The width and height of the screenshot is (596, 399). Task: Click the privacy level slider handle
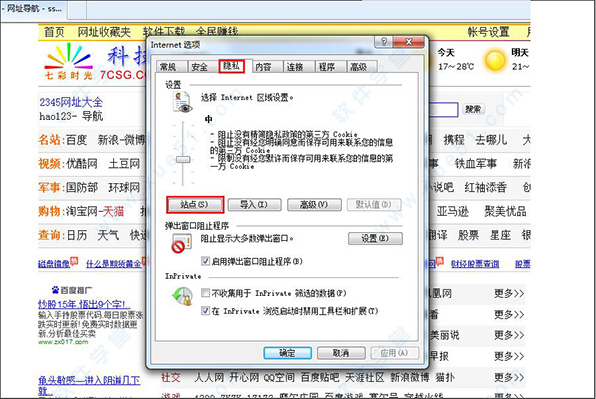click(183, 159)
